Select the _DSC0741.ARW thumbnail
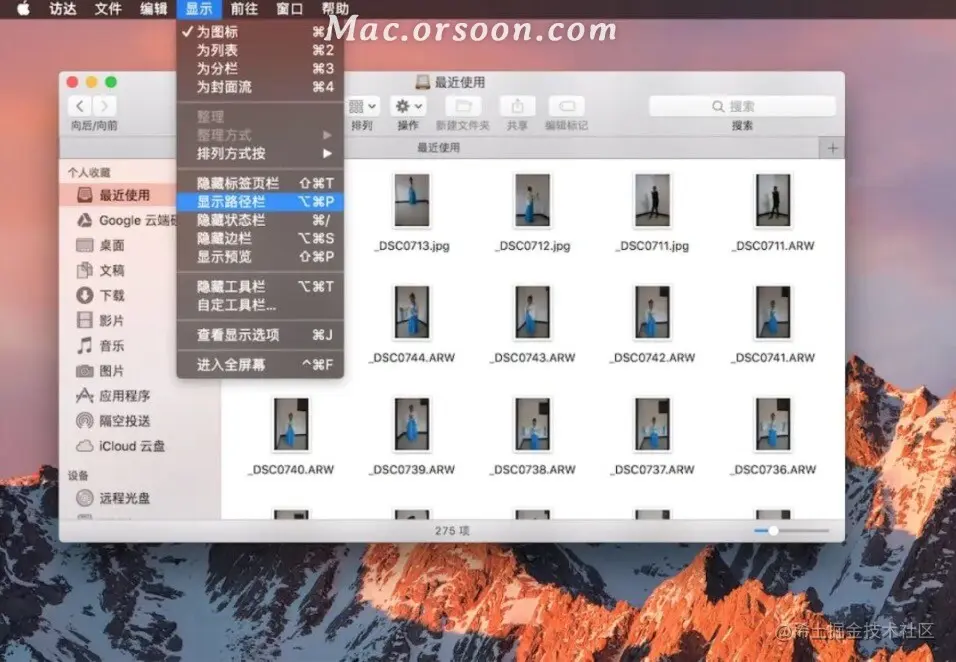Image resolution: width=956 pixels, height=662 pixels. pos(773,312)
